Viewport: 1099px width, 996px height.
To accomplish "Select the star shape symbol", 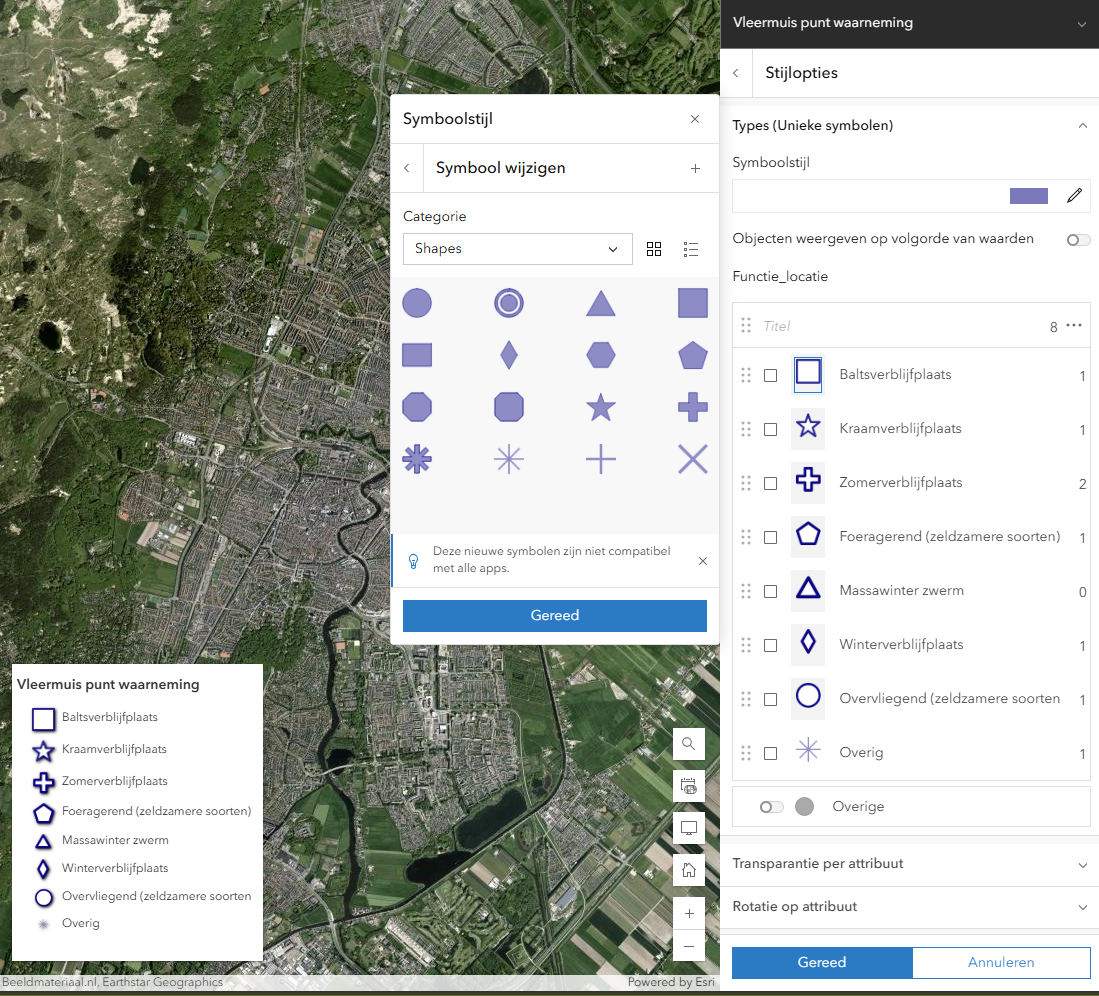I will 600,407.
